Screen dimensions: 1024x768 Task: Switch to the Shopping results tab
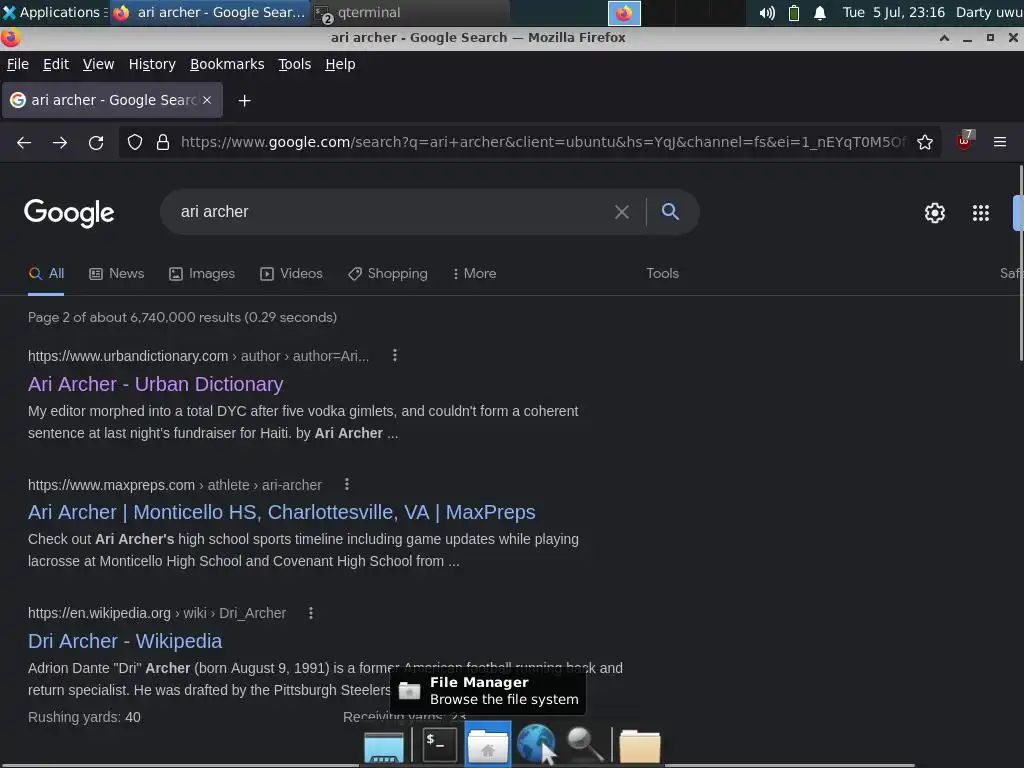[388, 274]
